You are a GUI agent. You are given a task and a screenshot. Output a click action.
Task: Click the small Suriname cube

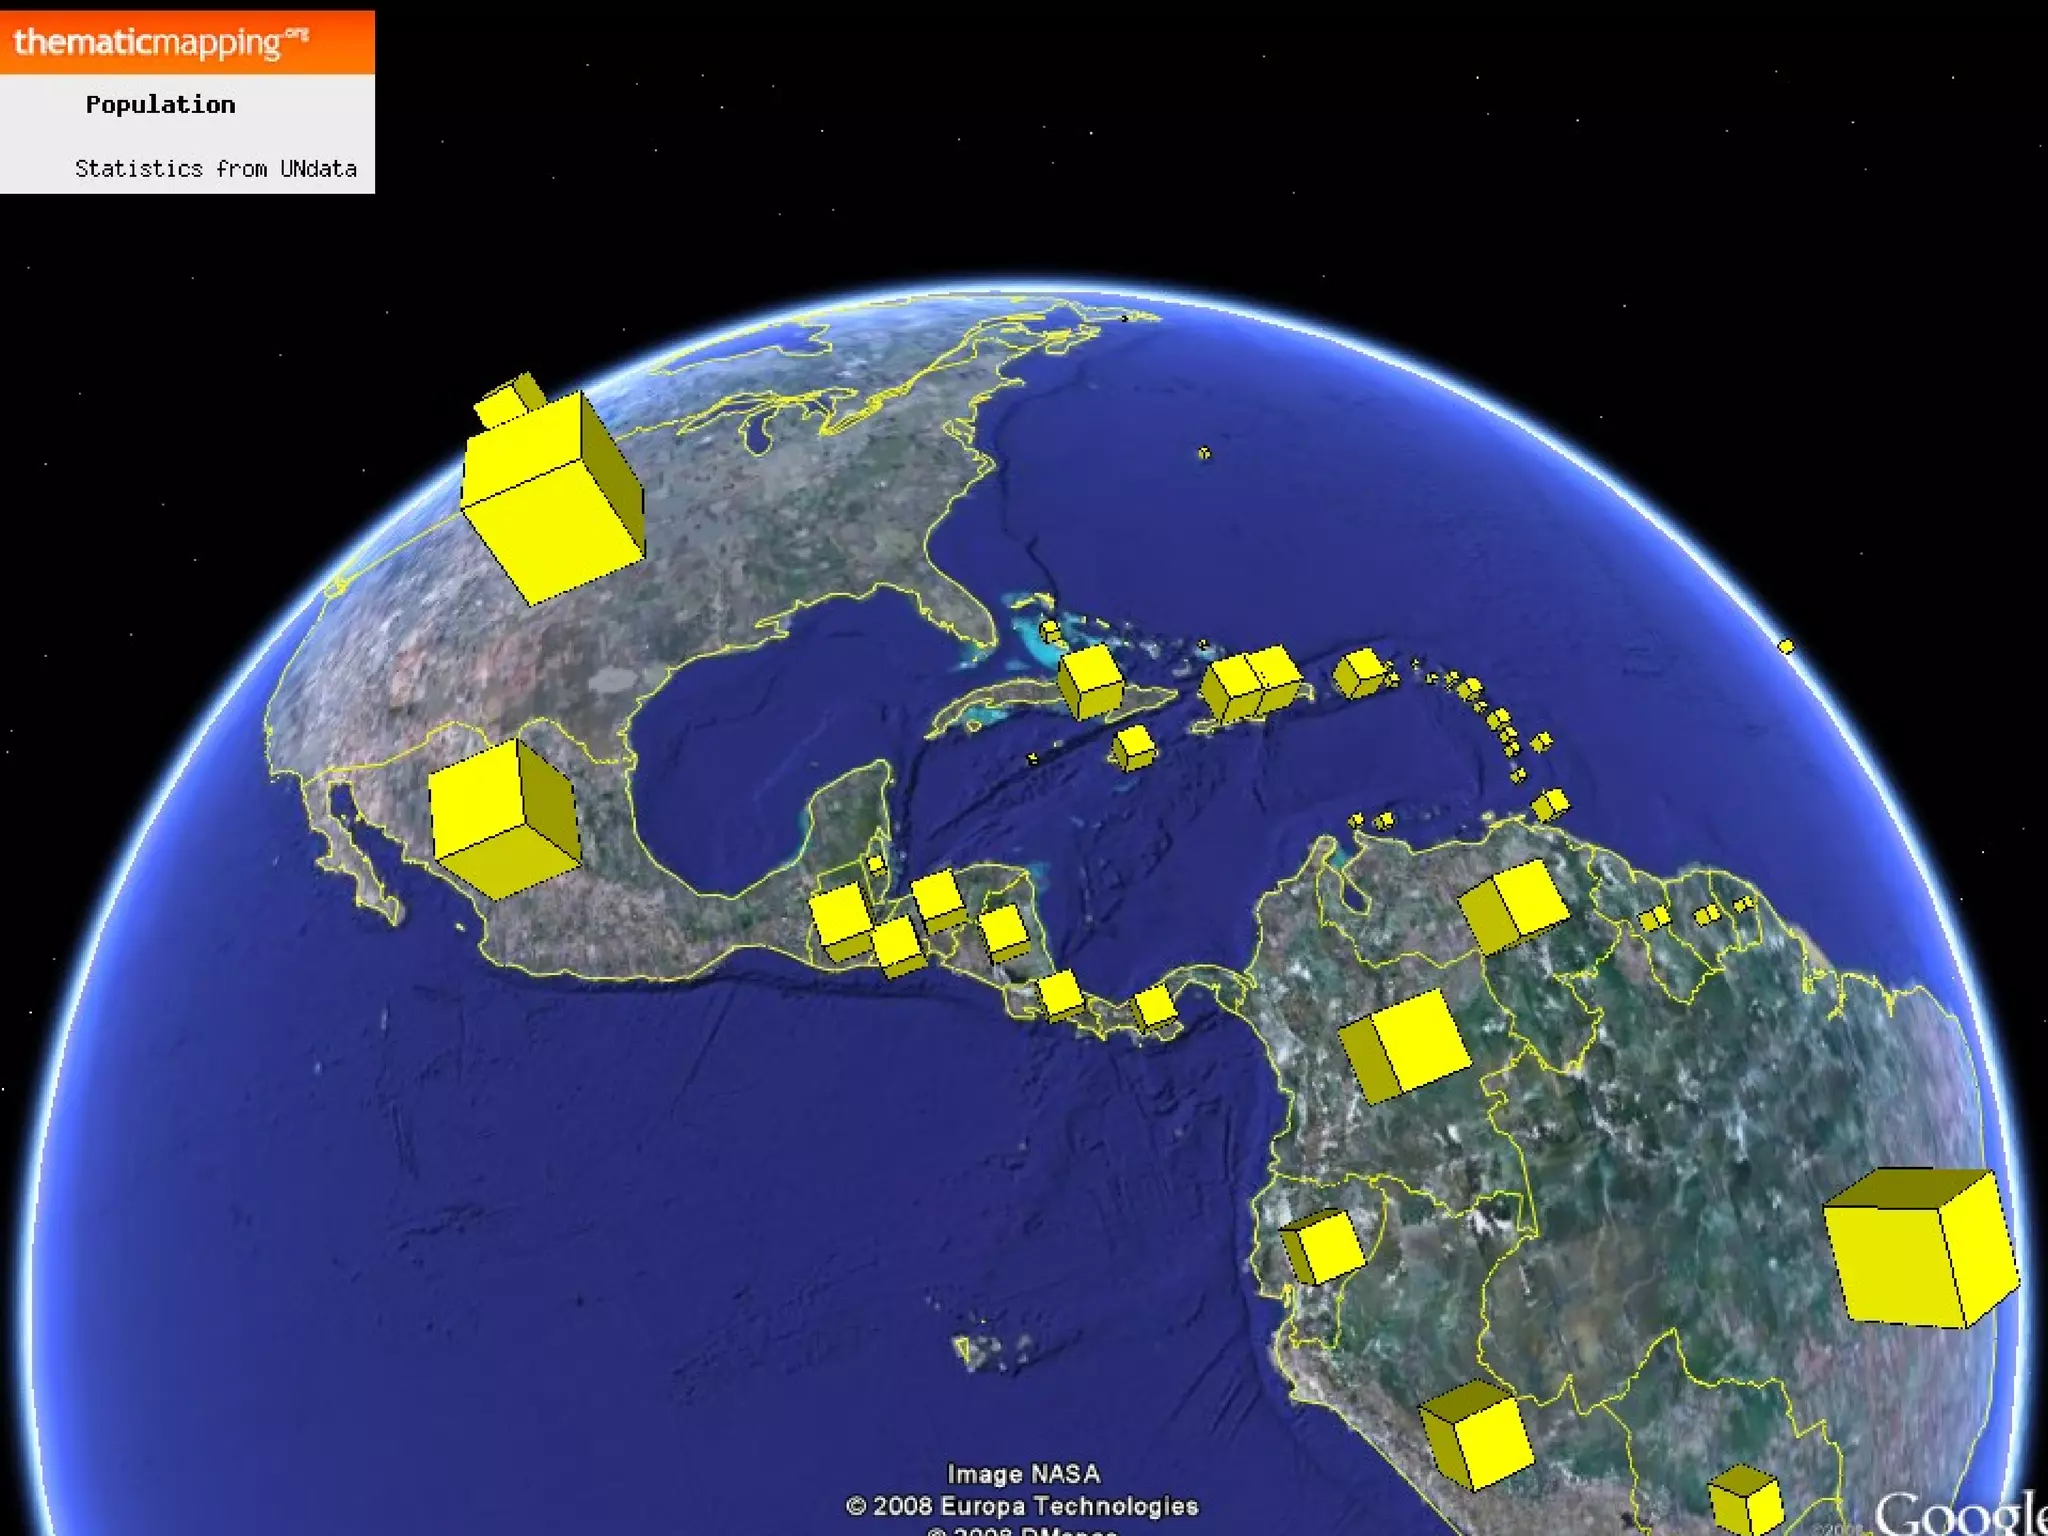pos(1707,913)
